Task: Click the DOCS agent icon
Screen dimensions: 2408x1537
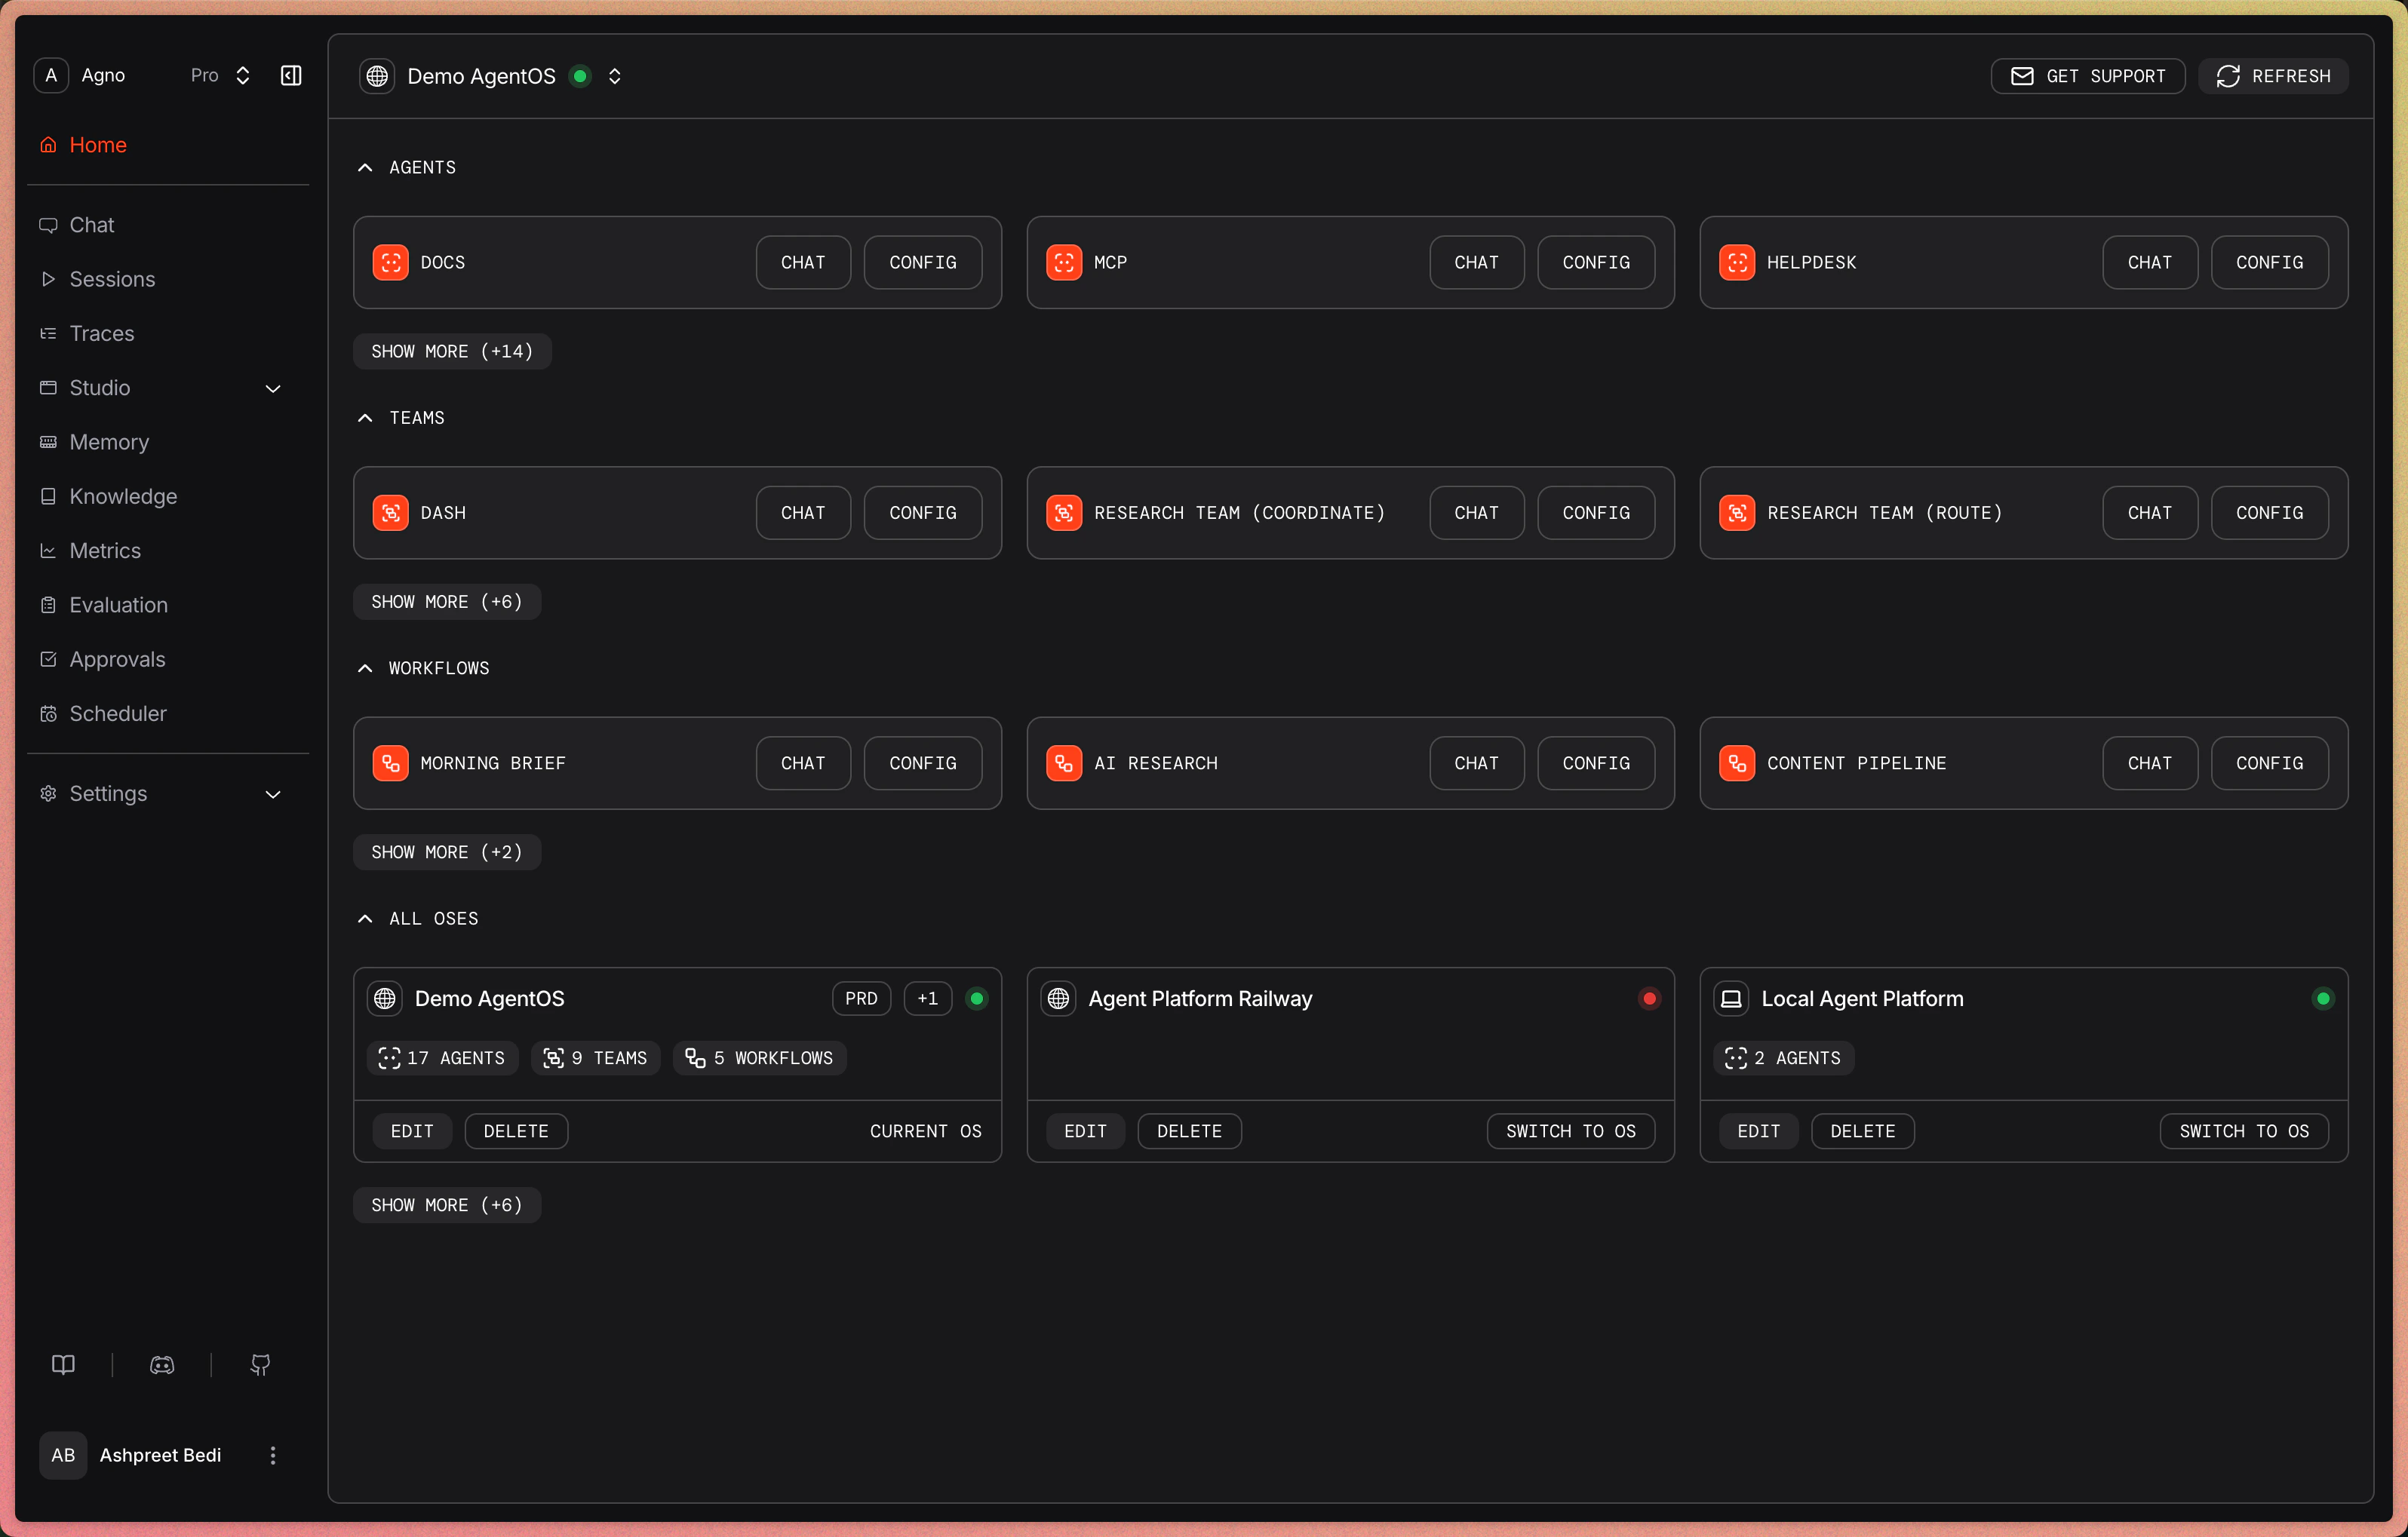Action: point(391,262)
